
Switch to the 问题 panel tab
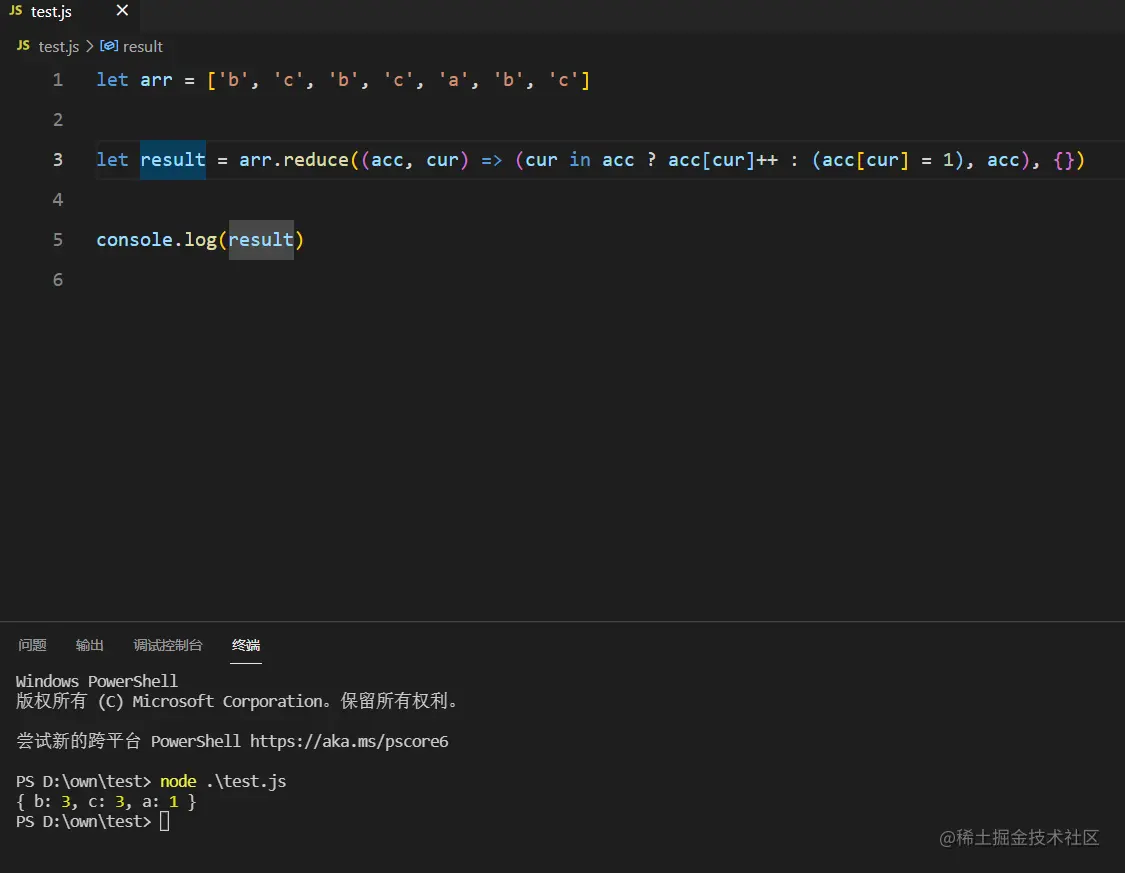click(32, 645)
